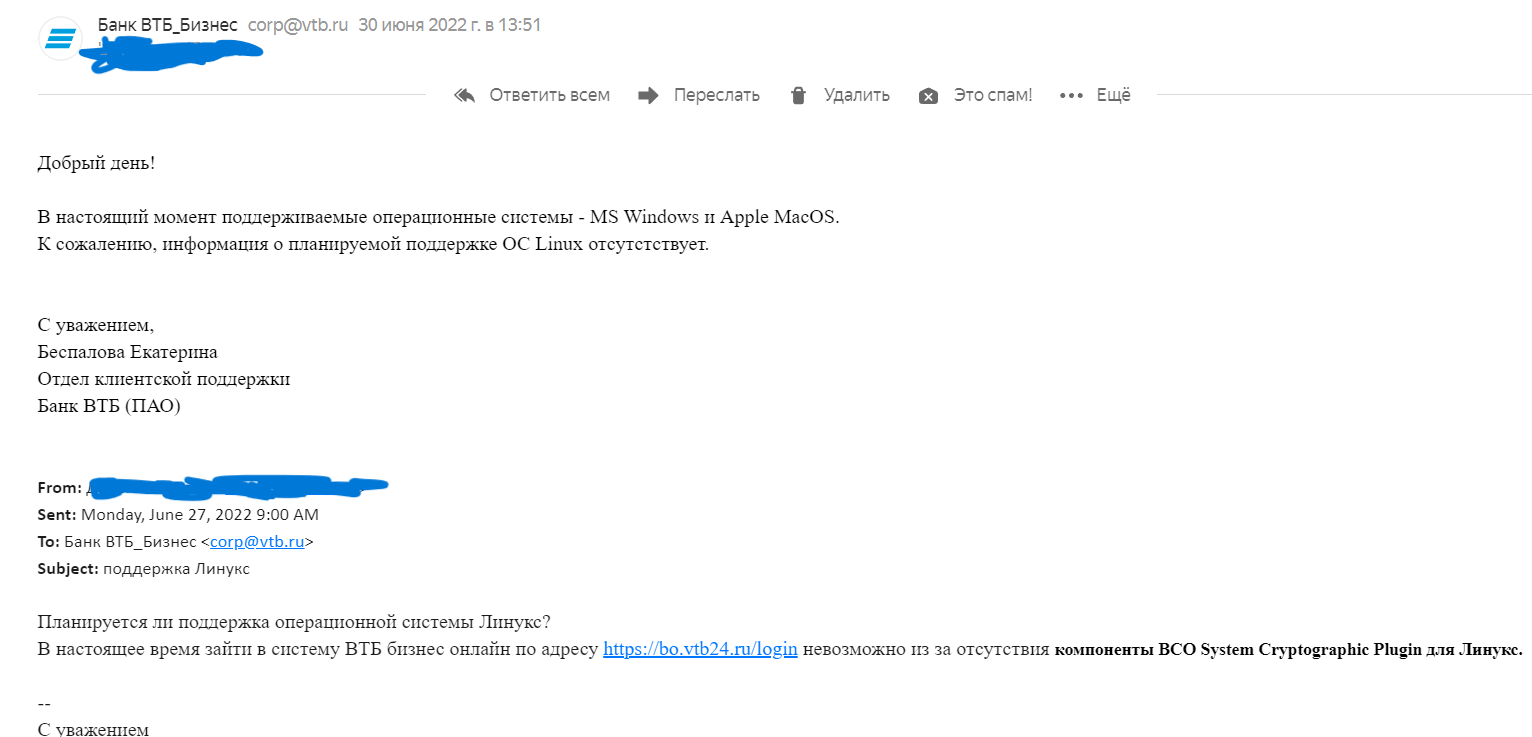Click the line mentioning MS Windows and Apple MacOS

pyautogui.click(x=439, y=217)
